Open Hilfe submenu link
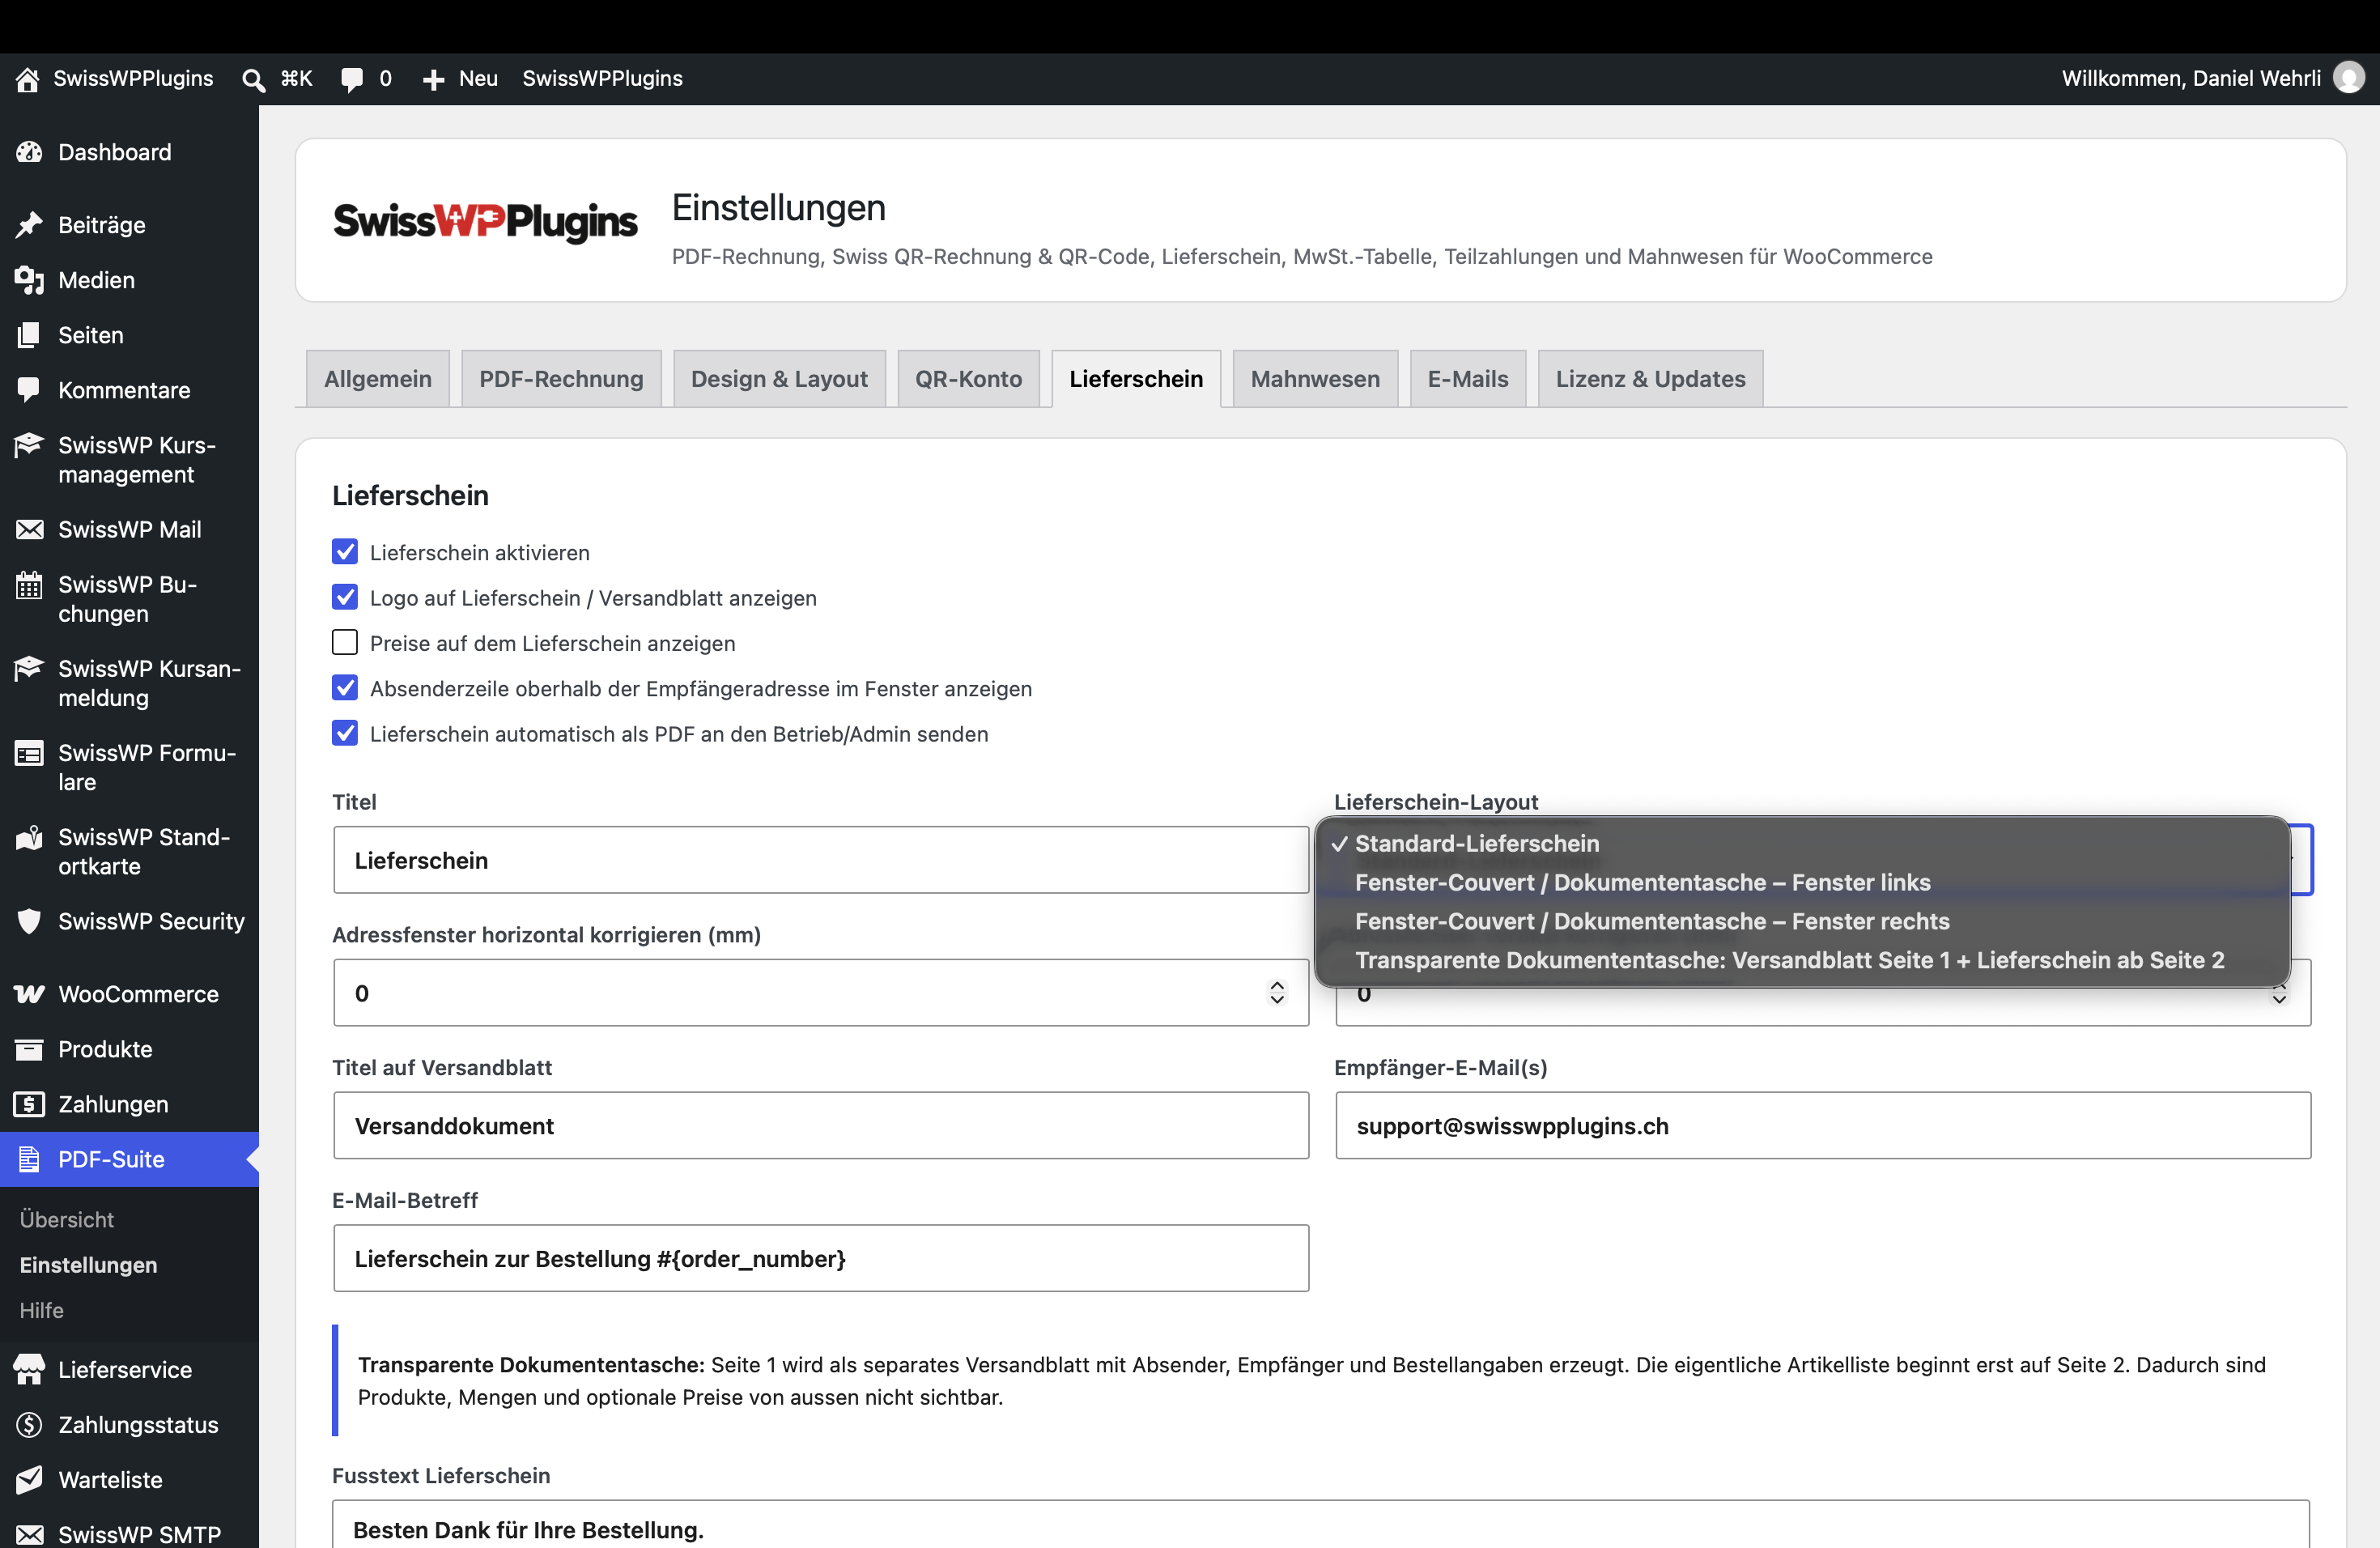The image size is (2380, 1548). click(x=42, y=1311)
